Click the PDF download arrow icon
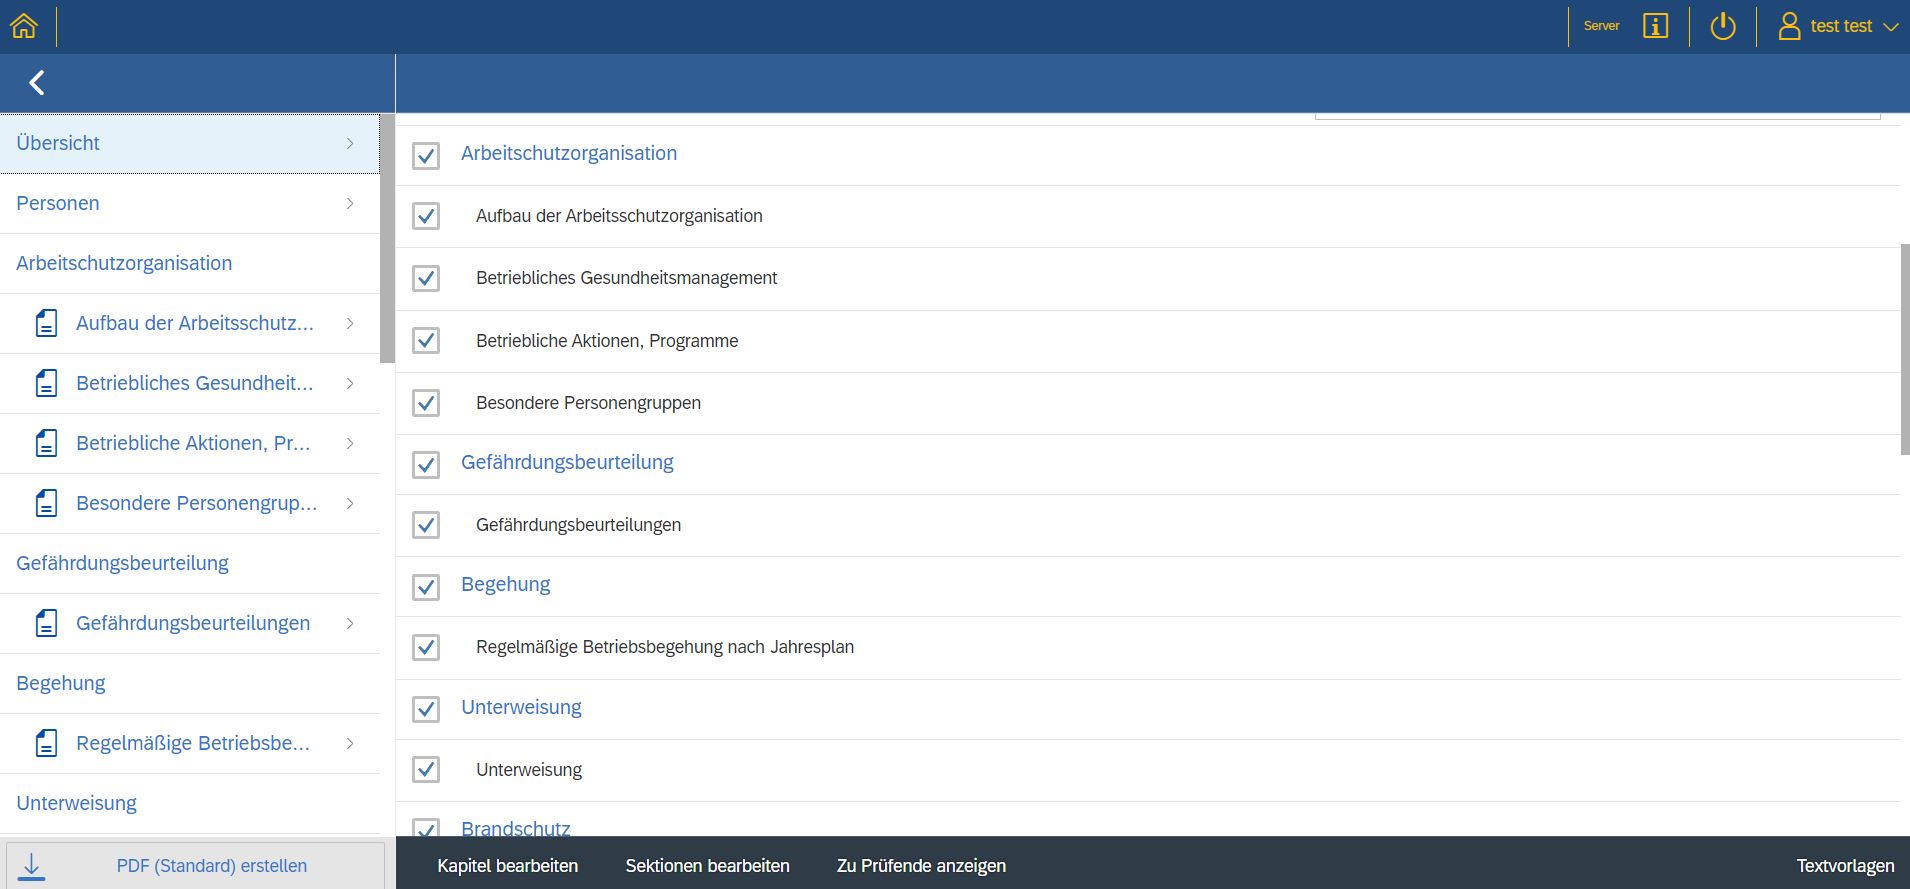The image size is (1910, 889). click(32, 866)
